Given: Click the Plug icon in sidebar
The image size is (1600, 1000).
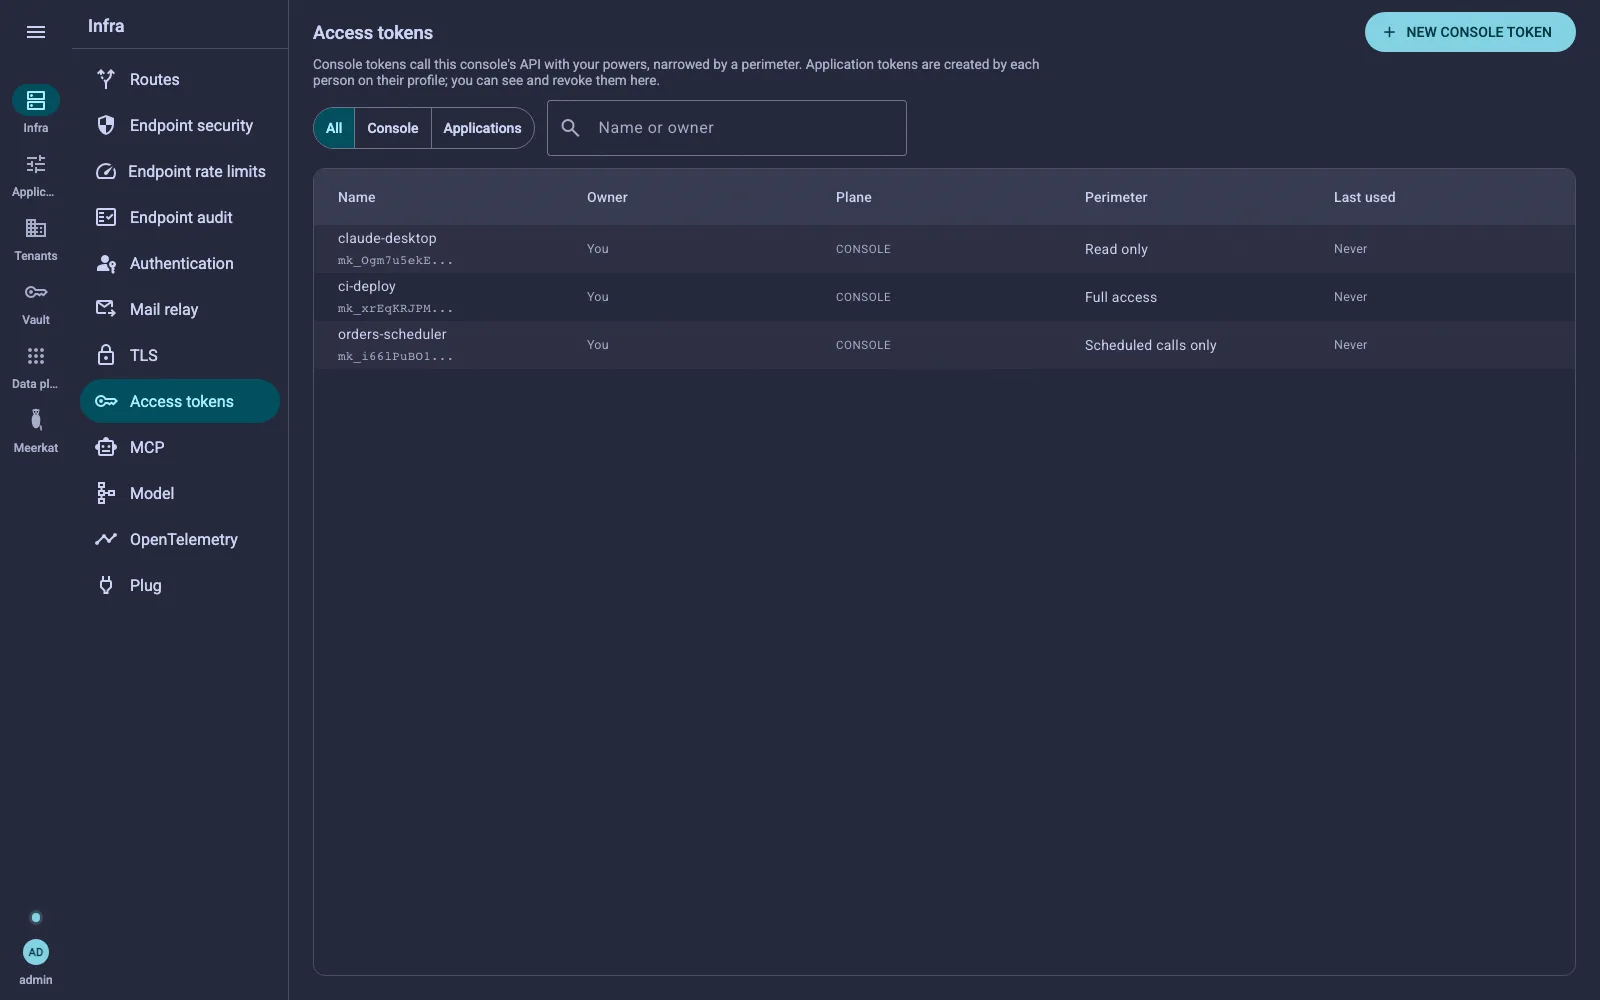Looking at the screenshot, I should click(106, 585).
